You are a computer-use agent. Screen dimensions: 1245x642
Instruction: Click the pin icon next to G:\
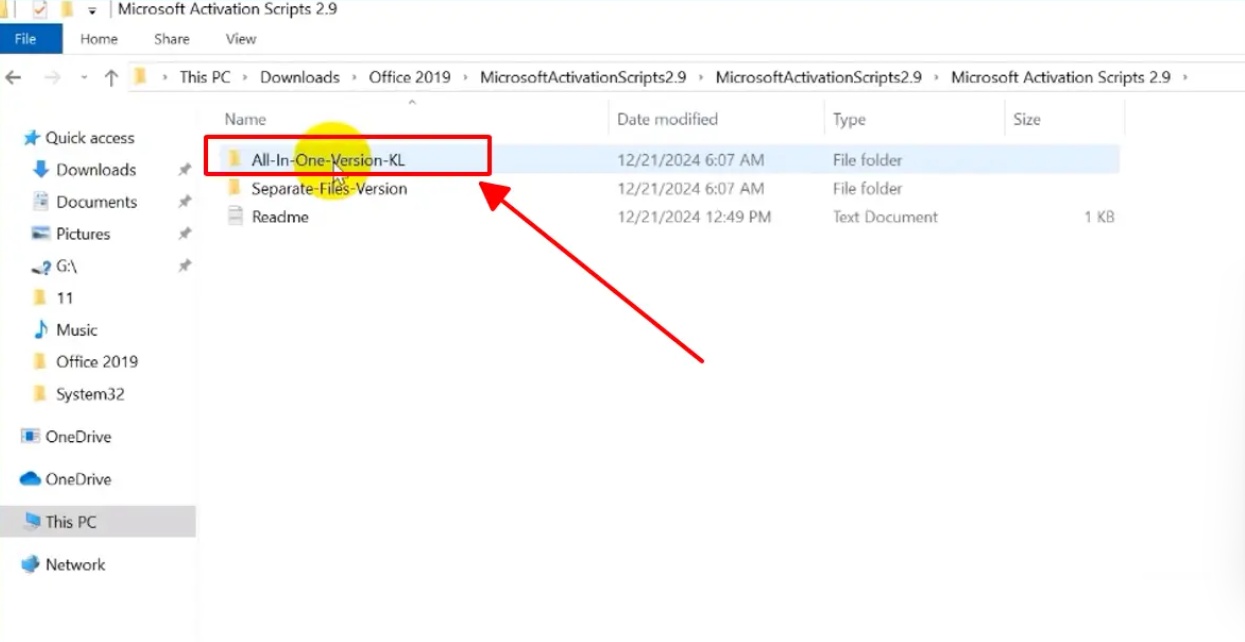184,266
